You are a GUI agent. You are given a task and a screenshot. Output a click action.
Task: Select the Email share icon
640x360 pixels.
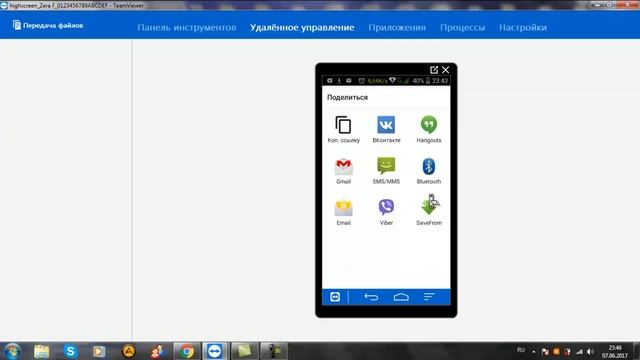click(343, 208)
